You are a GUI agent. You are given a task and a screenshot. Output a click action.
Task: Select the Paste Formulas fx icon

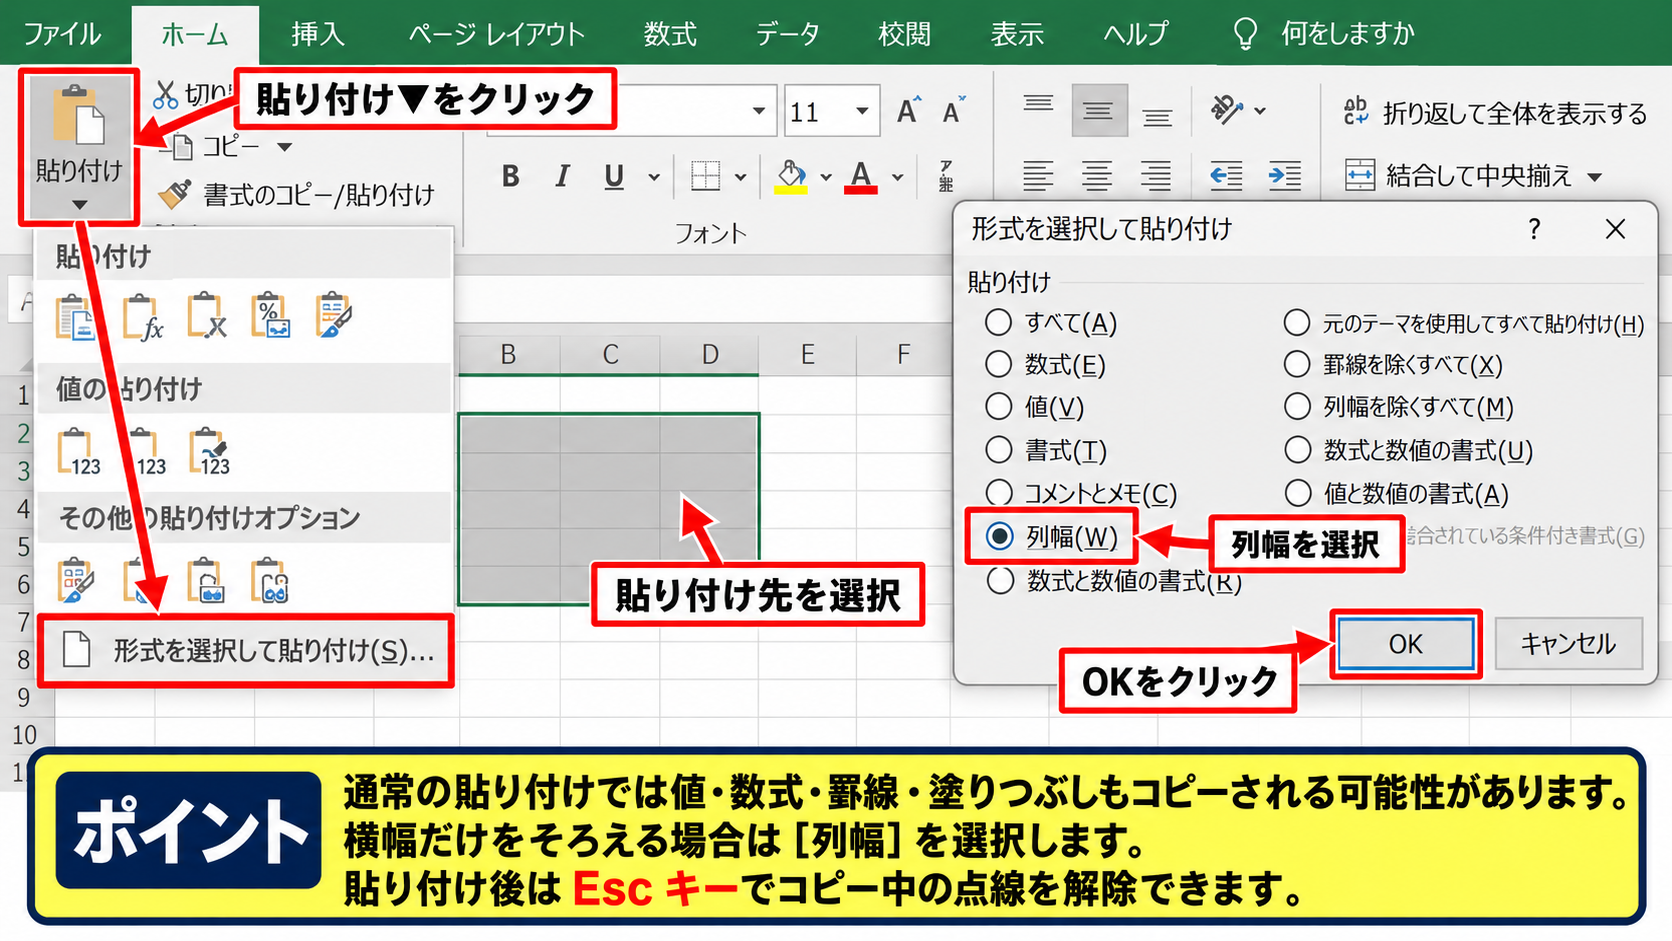tap(142, 317)
